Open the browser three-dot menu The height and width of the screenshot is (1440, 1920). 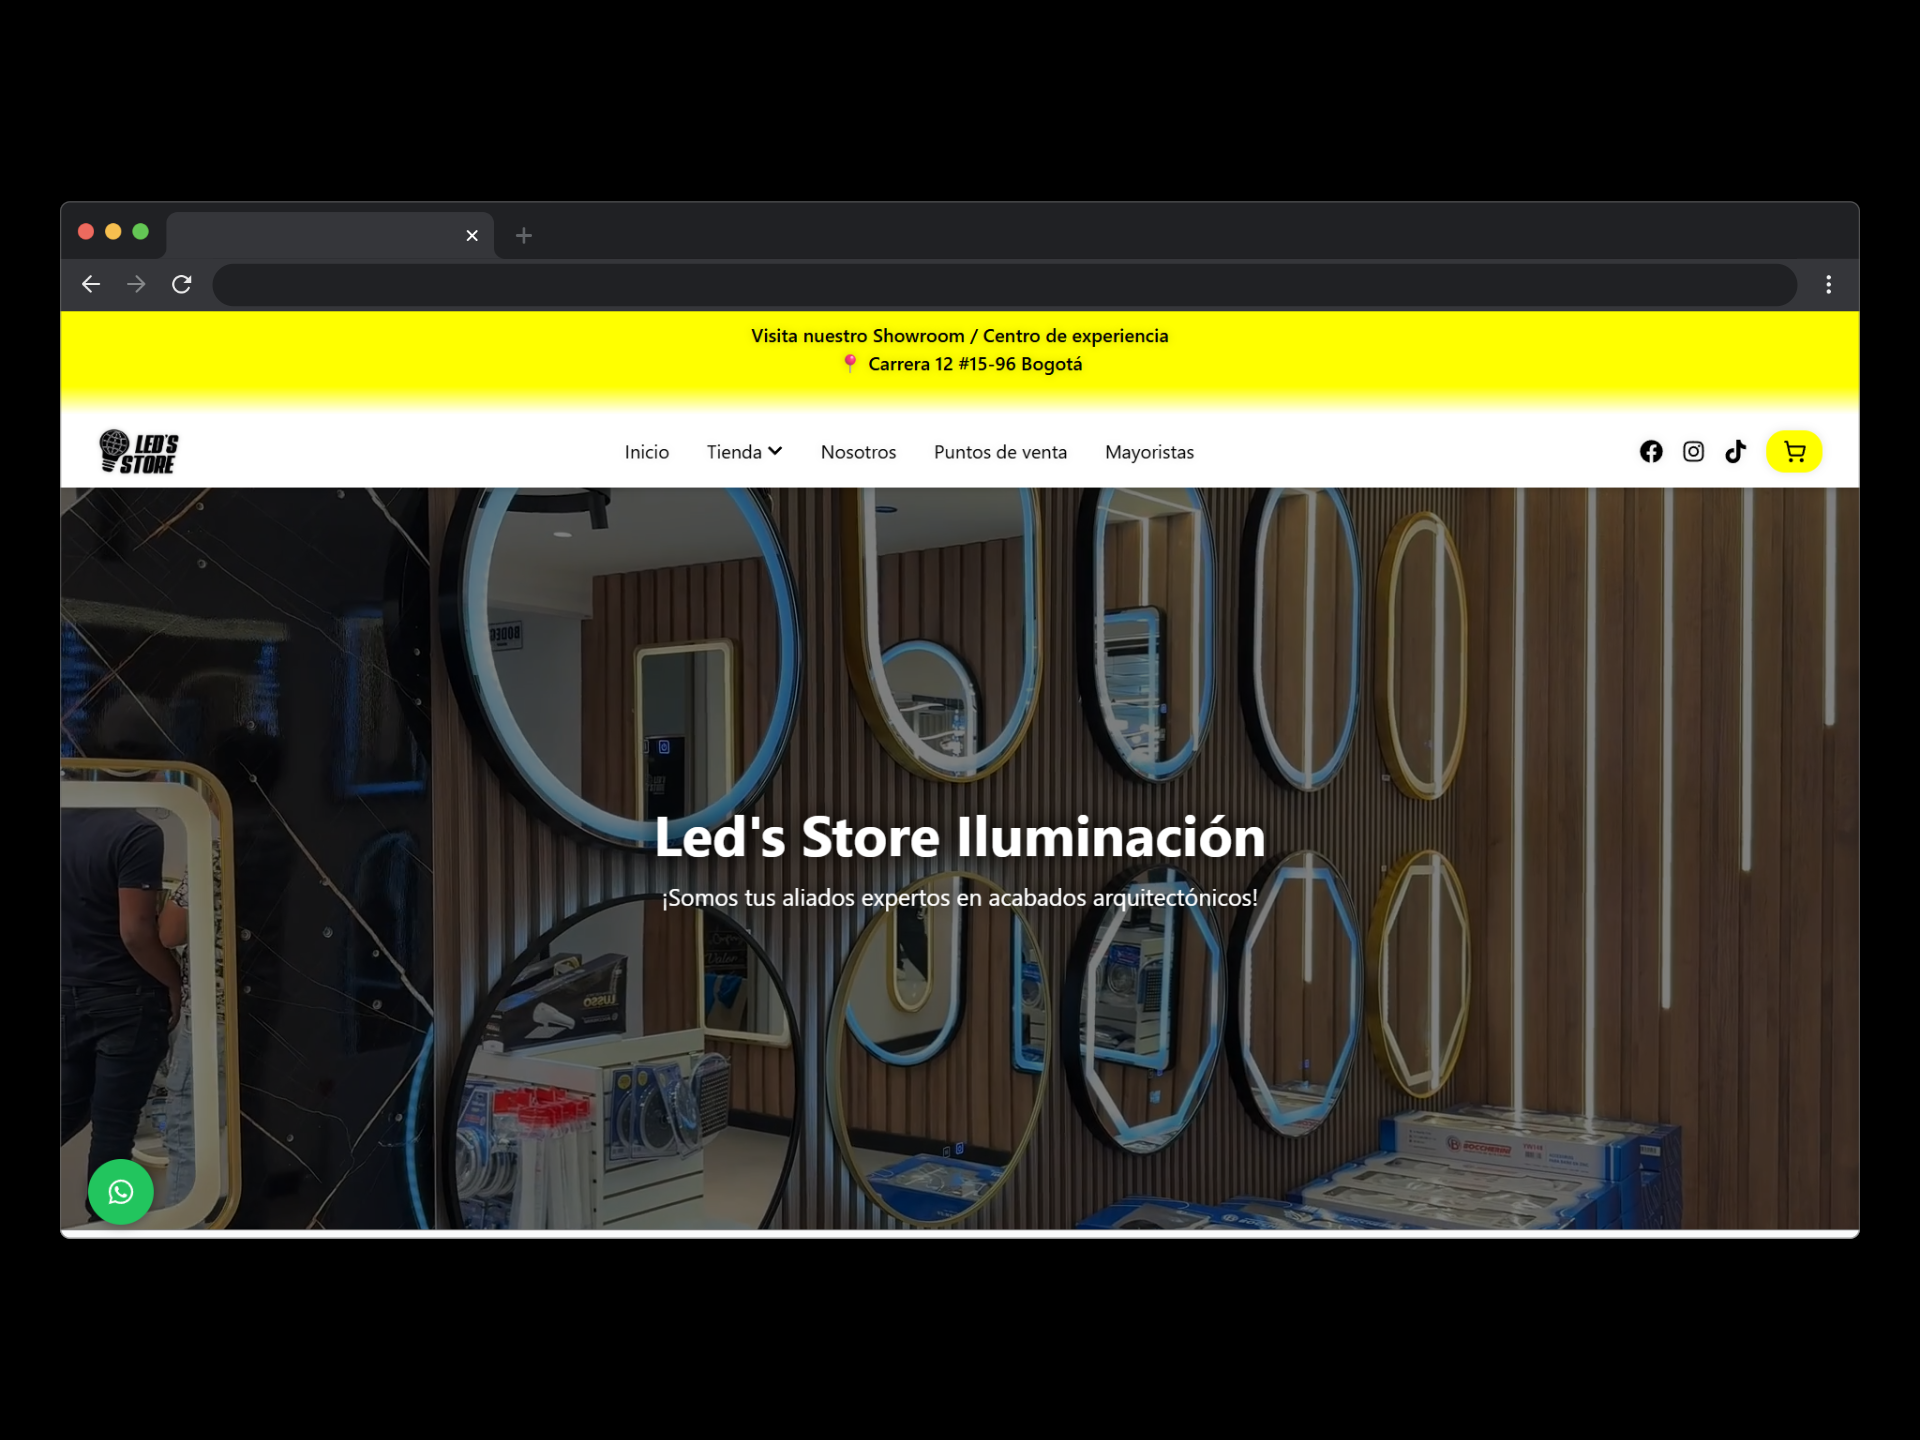[1829, 285]
